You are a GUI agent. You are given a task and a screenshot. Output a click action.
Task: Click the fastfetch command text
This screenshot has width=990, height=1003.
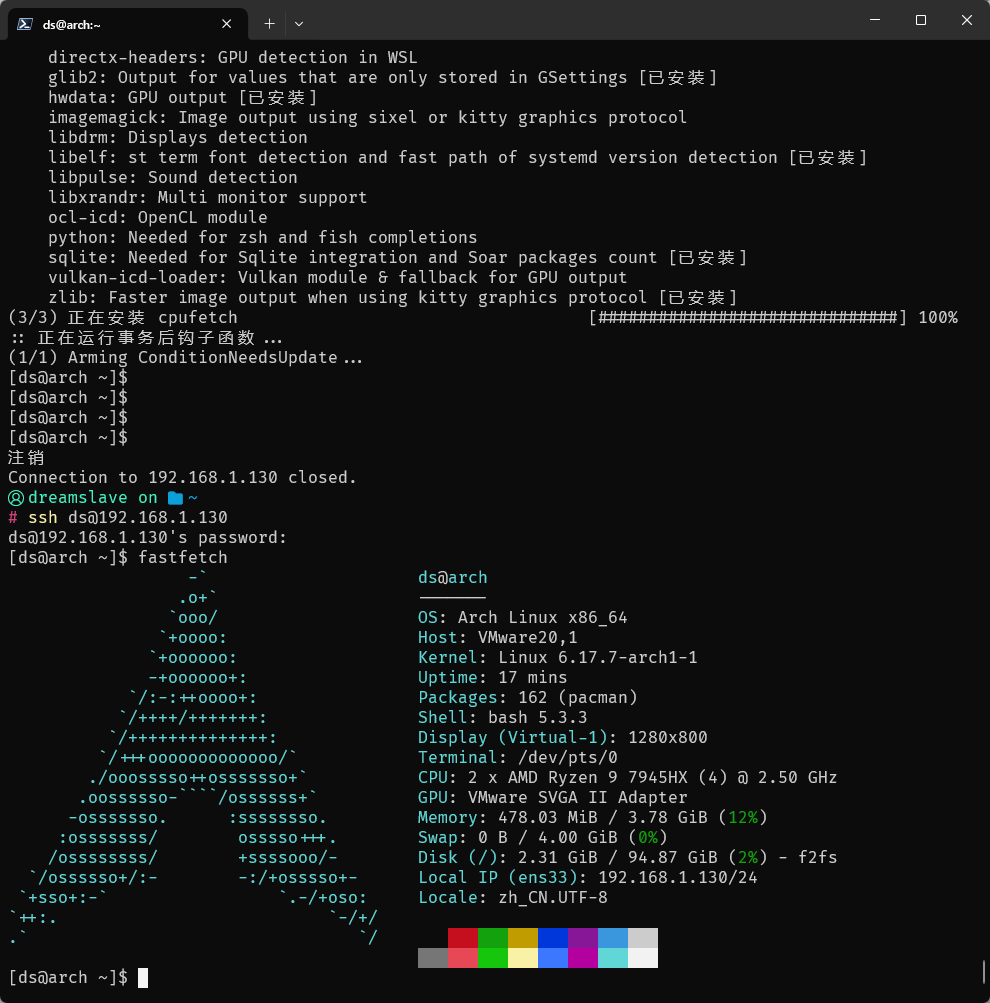[183, 558]
